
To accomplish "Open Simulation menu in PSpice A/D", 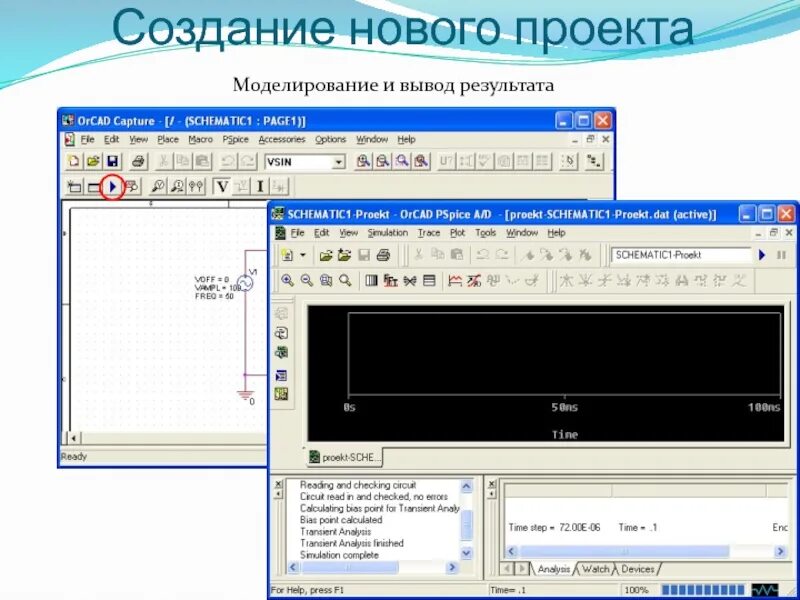I will point(388,232).
